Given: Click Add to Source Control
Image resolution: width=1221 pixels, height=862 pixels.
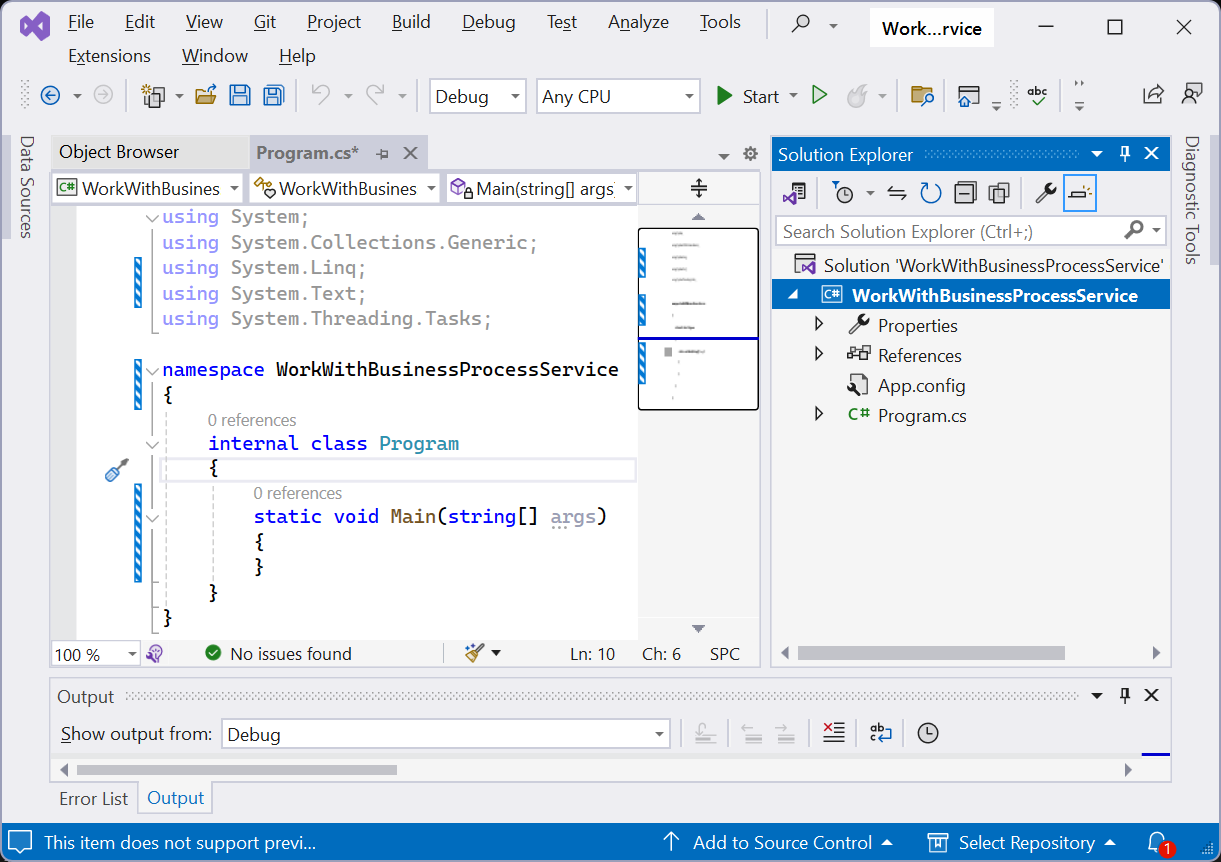Looking at the screenshot, I should click(778, 843).
